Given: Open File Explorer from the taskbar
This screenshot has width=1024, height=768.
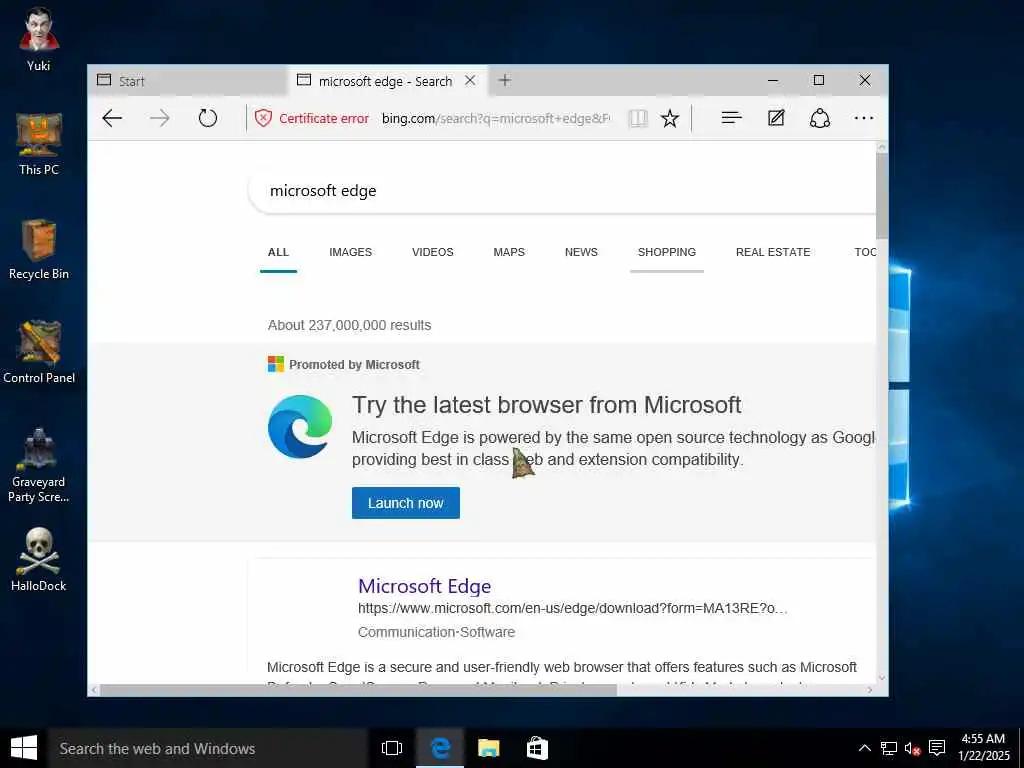Looking at the screenshot, I should pyautogui.click(x=488, y=748).
